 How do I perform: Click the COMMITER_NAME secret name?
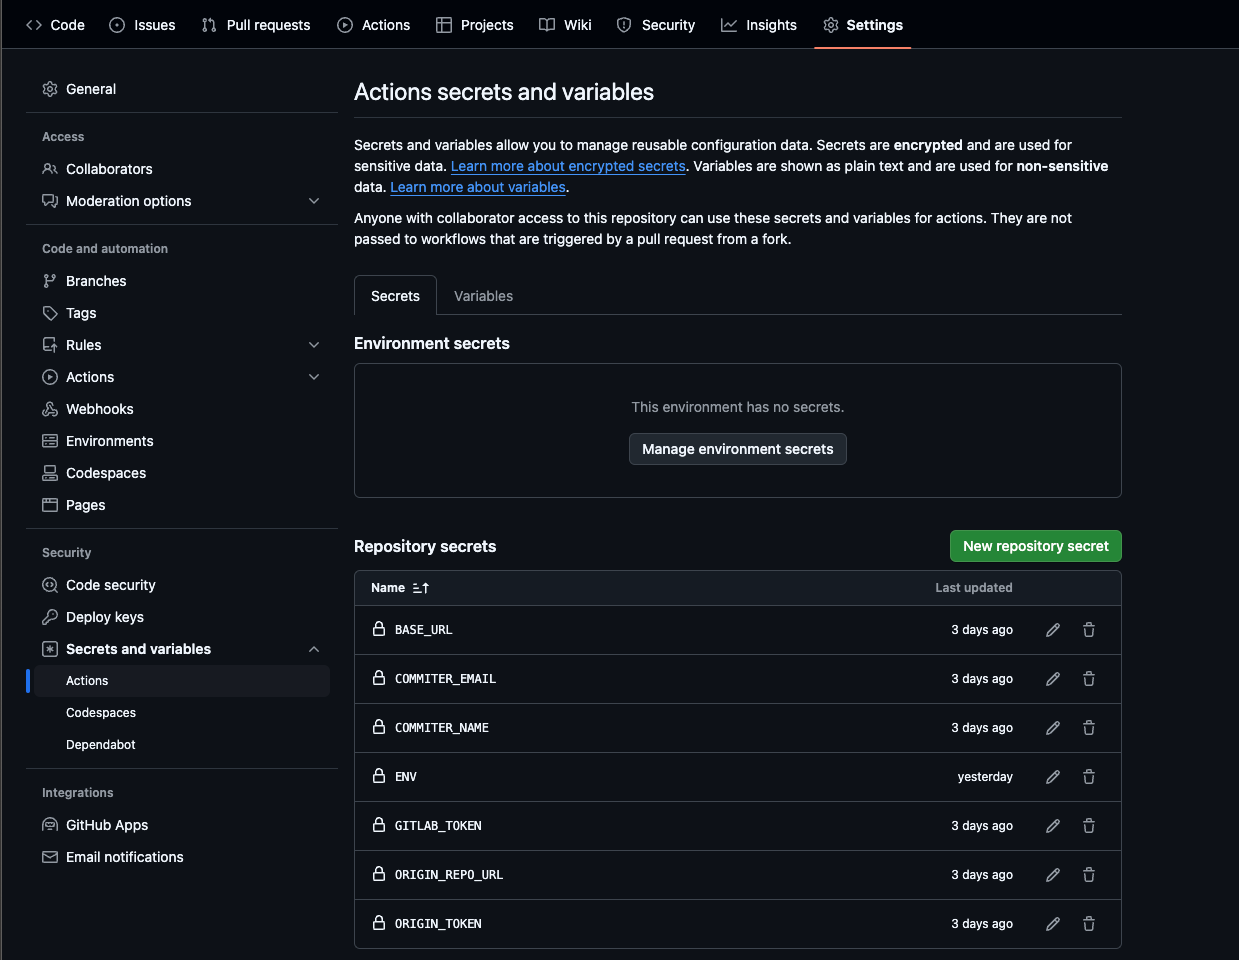(x=442, y=728)
